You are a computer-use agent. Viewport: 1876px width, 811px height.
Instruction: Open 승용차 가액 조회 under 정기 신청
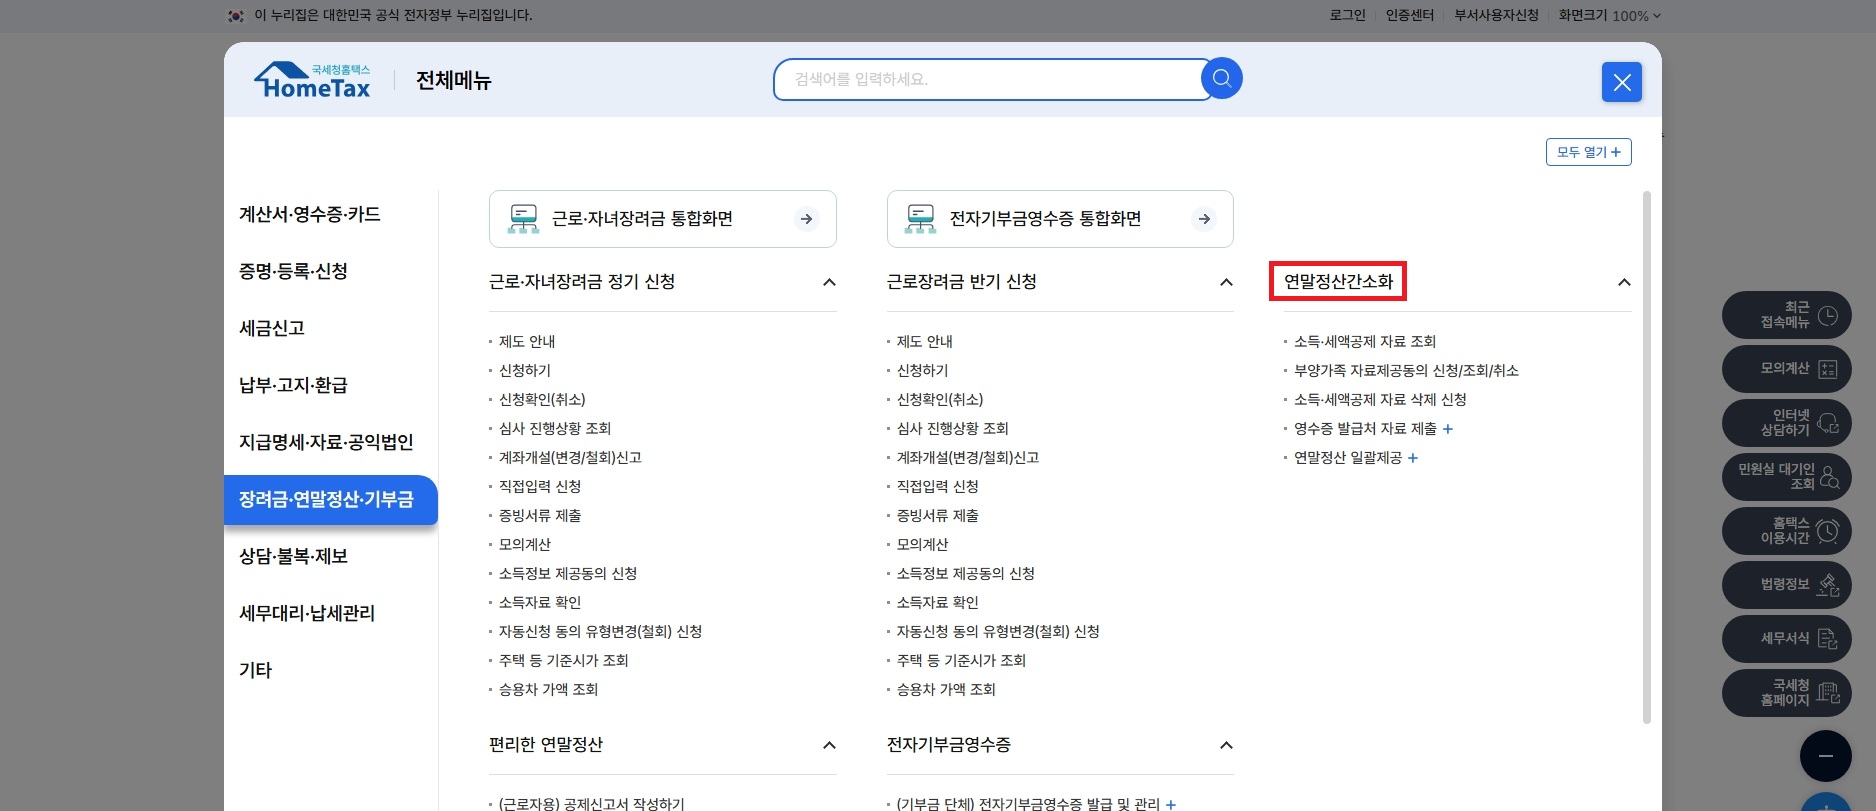[549, 690]
